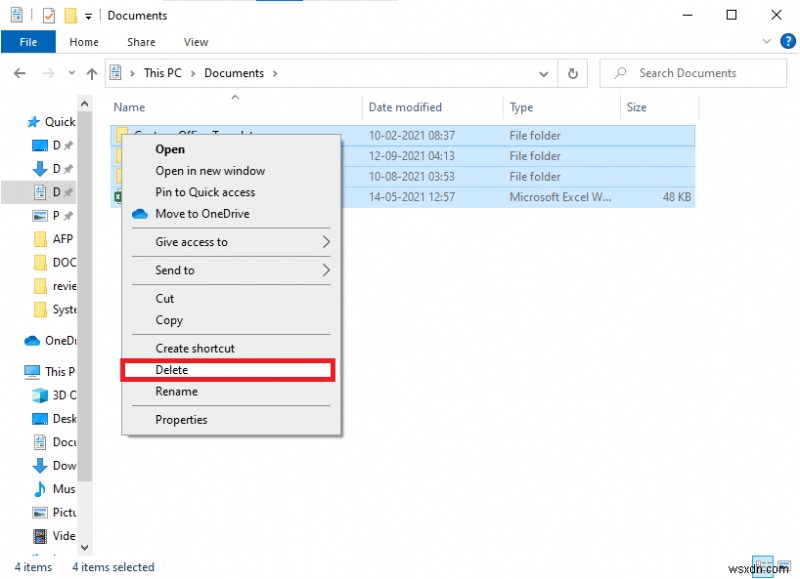Open the pinned Downloads folder under Quick access
The height and width of the screenshot is (579, 800).
pos(53,169)
